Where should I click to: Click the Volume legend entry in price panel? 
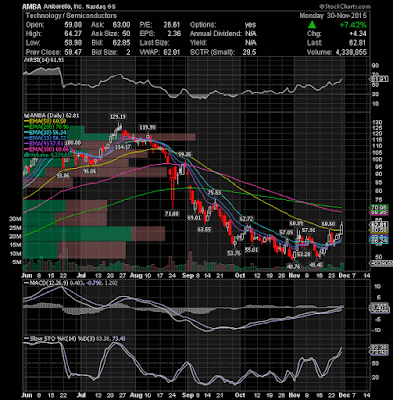(47, 155)
